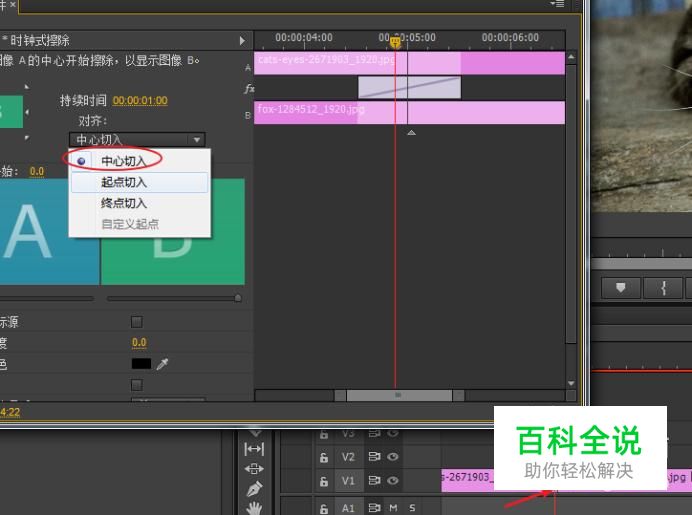Image resolution: width=692 pixels, height=515 pixels.
Task: Click the small triangle marker below clip B
Action: (x=411, y=132)
